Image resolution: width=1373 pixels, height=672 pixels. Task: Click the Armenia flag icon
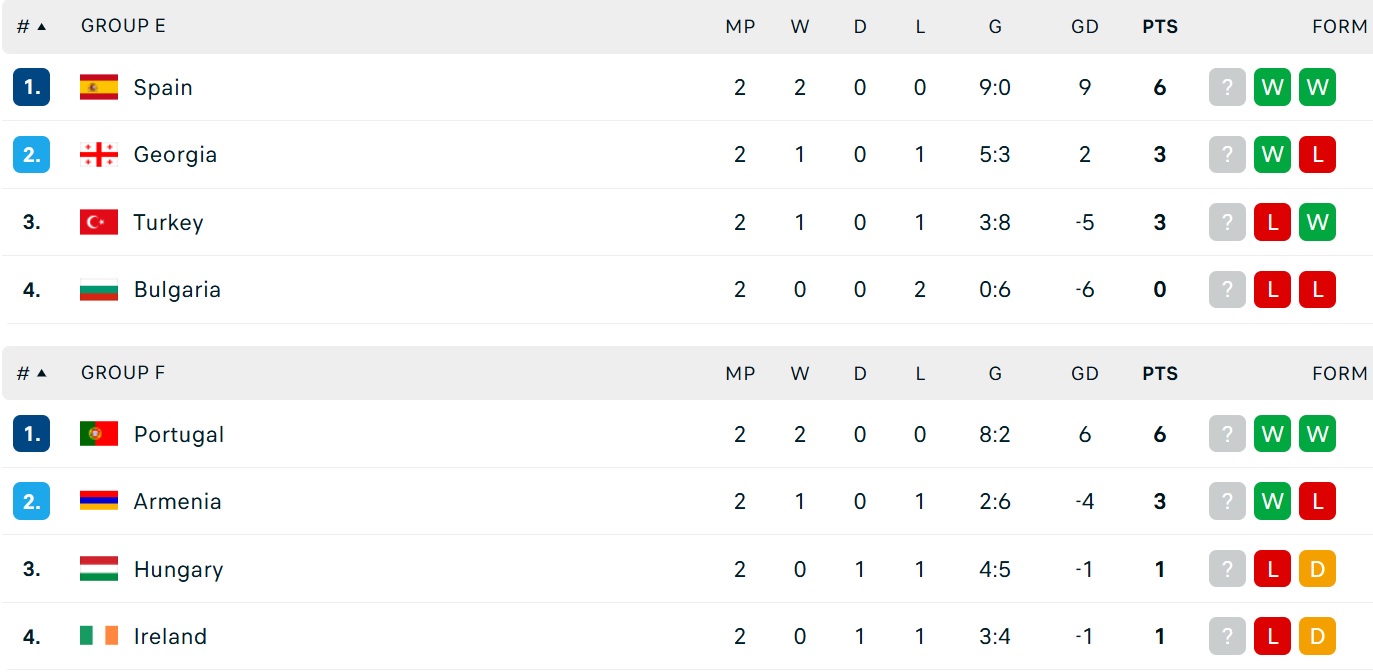pos(99,501)
